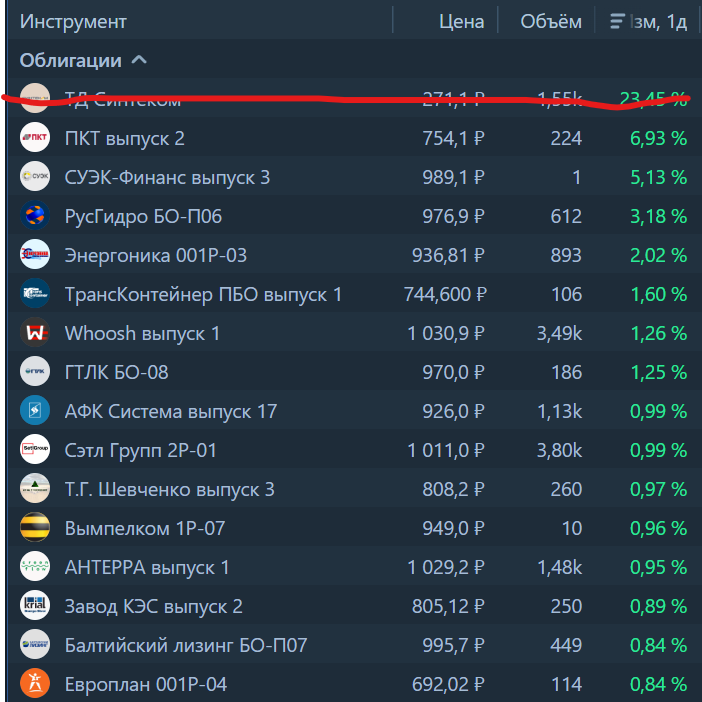Screen dimensions: 702x702
Task: Select Балтийский лизинг БО-П07 row
Action: (x=355, y=644)
